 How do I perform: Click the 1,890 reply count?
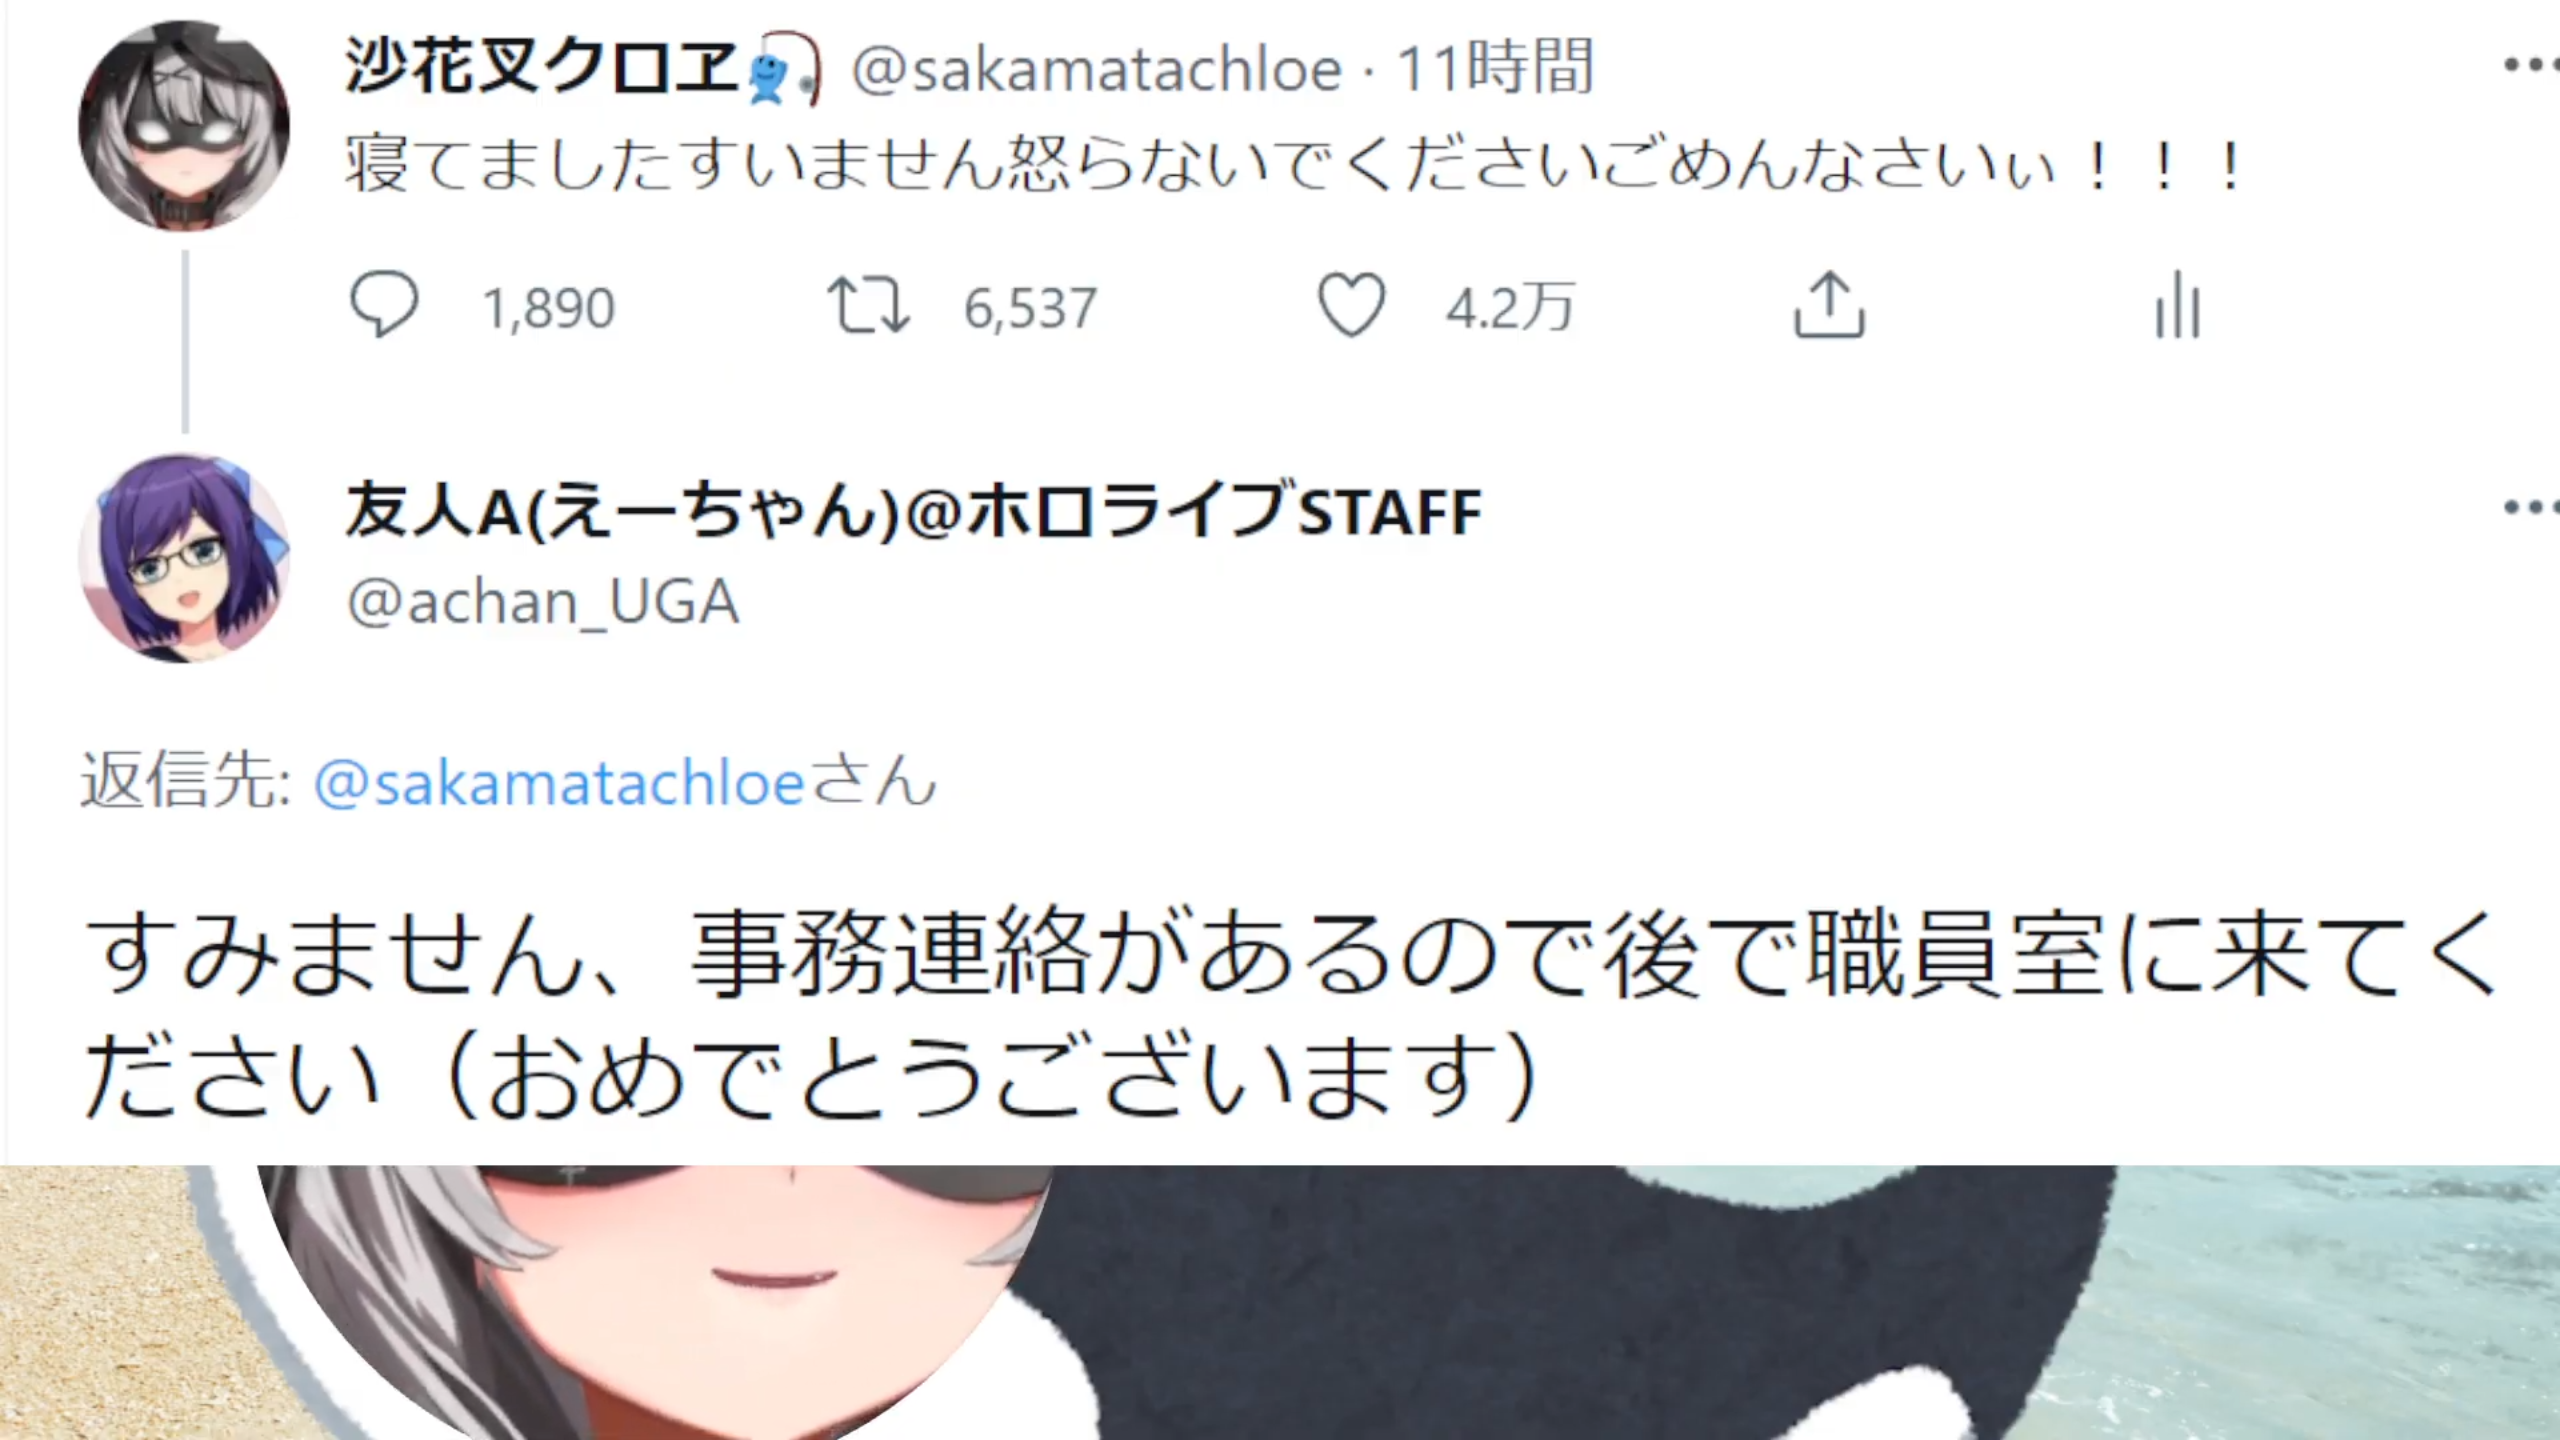[548, 308]
